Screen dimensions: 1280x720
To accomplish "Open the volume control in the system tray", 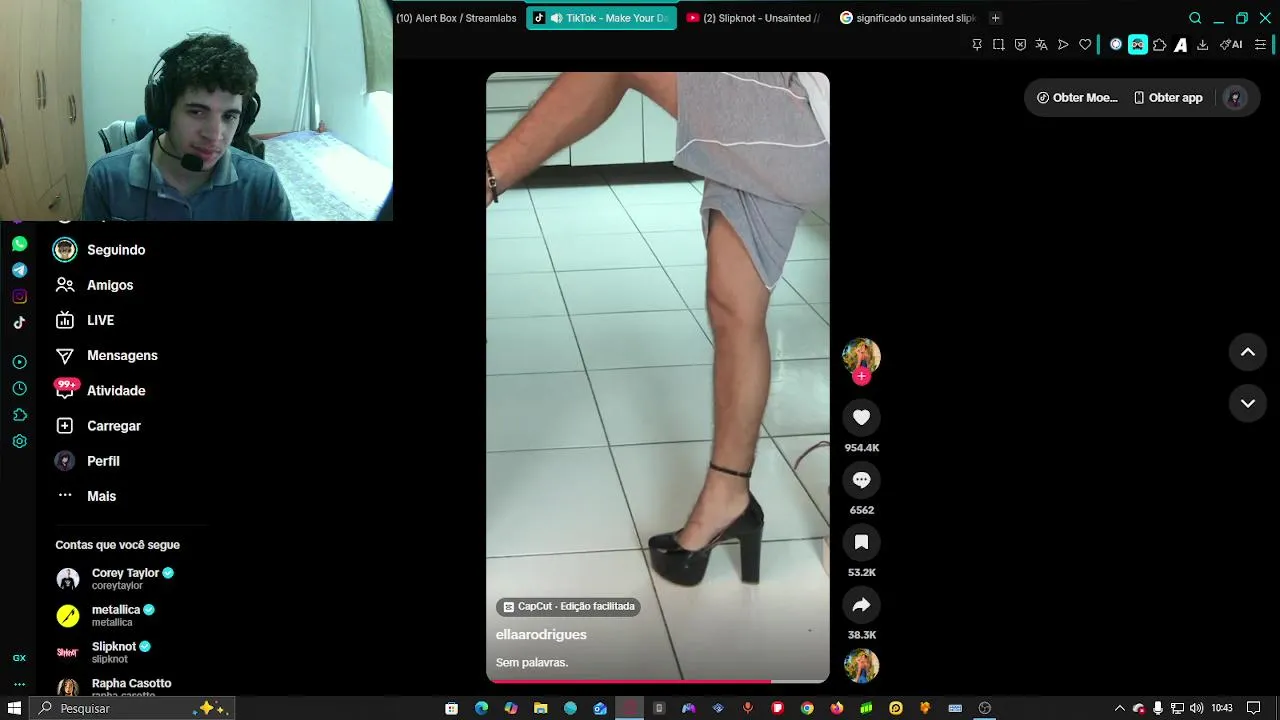I will tap(1196, 708).
